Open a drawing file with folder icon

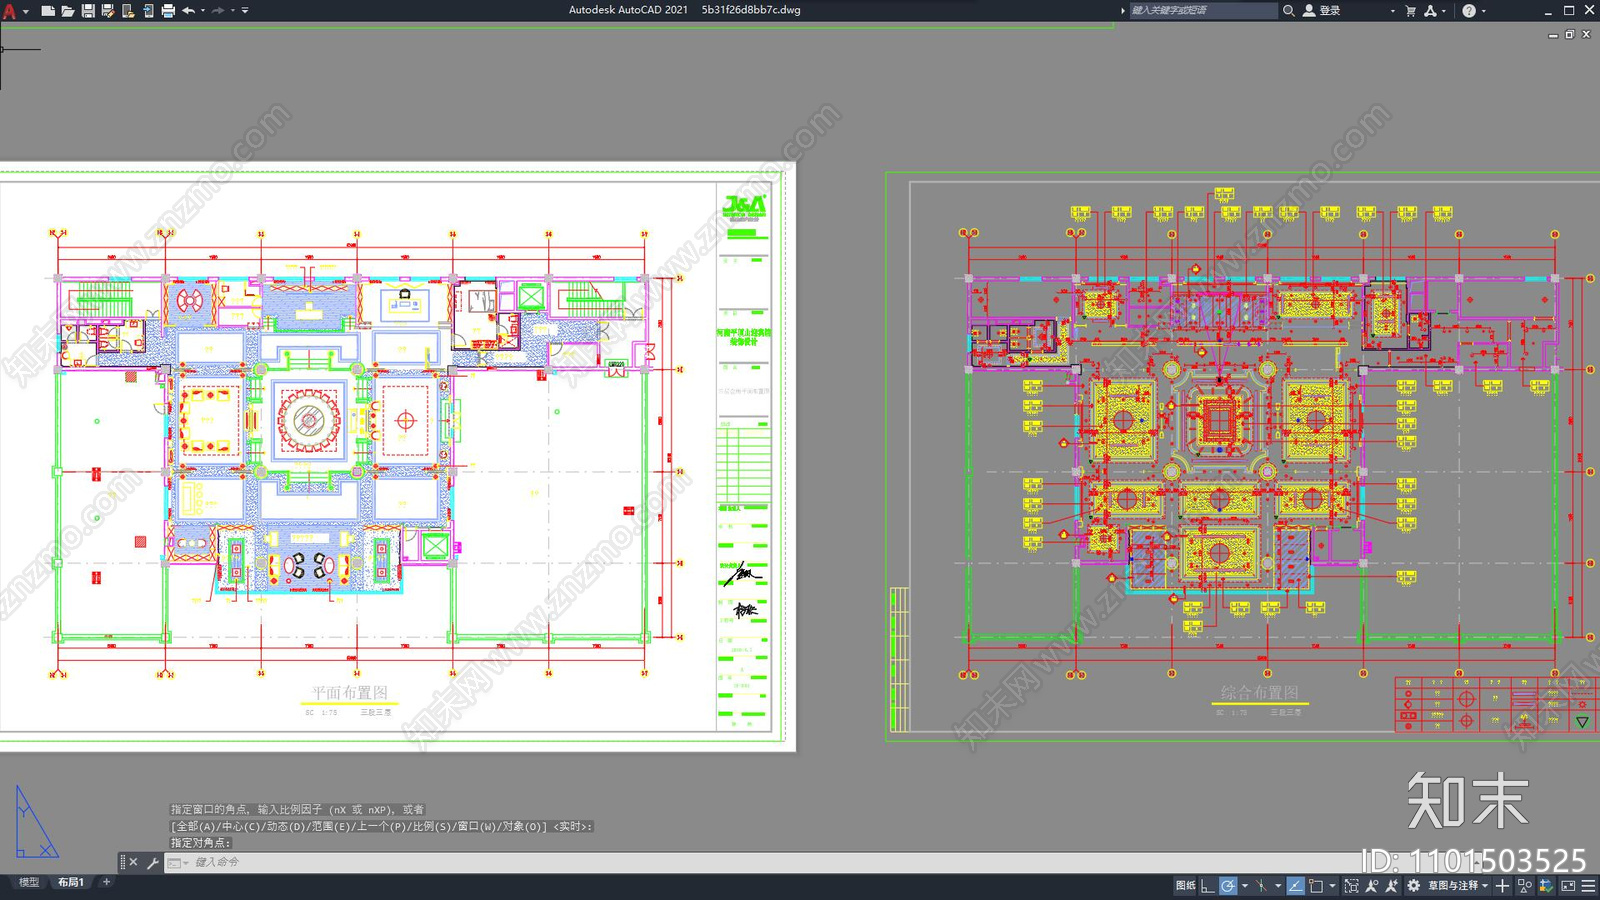[x=67, y=10]
